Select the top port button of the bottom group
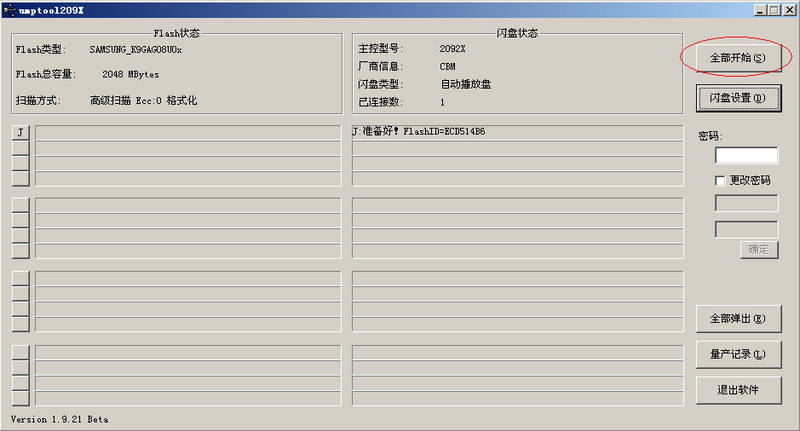The image size is (800, 431). click(21, 353)
